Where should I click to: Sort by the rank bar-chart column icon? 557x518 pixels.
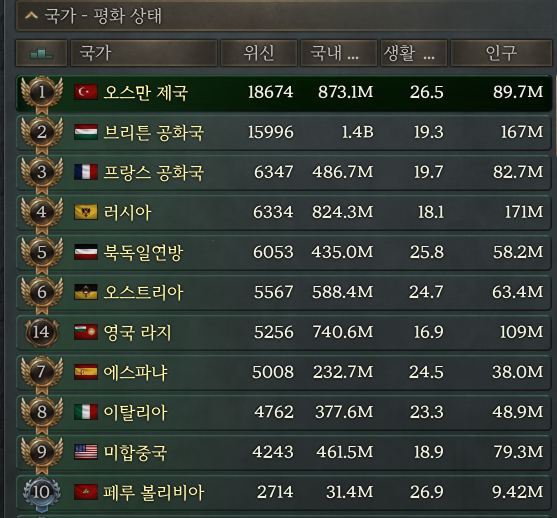[41, 53]
